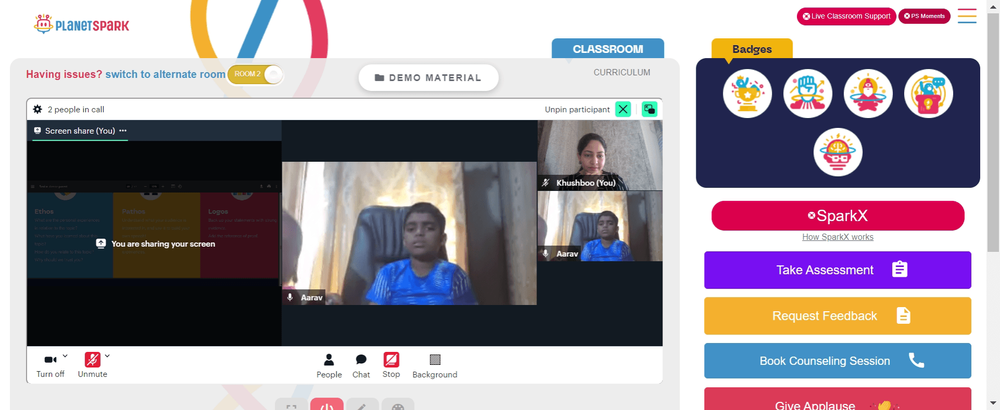Screen dimensions: 1000x410
Task: Click the meditating wizard badge
Action: click(868, 93)
